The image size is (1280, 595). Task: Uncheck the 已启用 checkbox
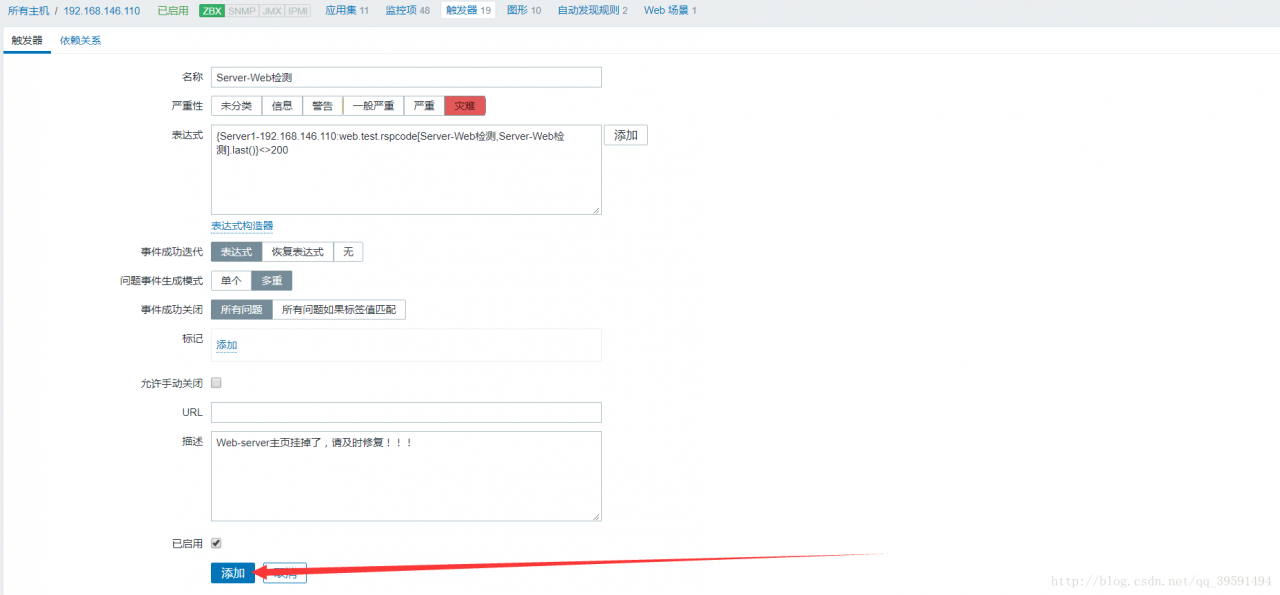216,543
